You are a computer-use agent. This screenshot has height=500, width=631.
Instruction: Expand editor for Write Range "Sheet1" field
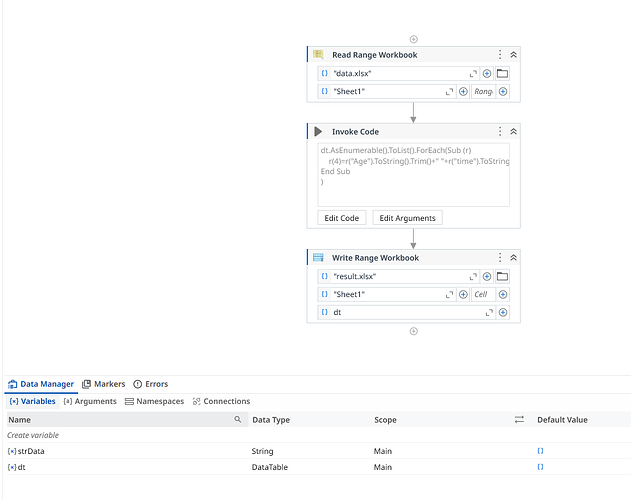click(x=449, y=295)
